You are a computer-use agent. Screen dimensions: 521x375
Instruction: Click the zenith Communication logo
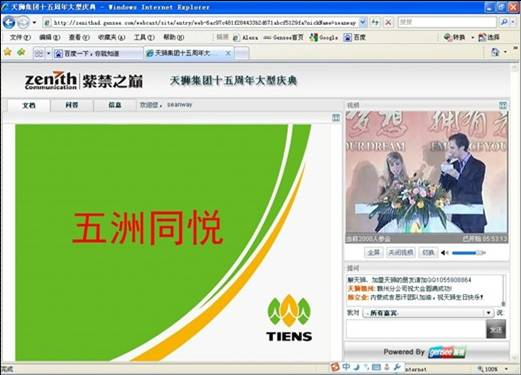tap(51, 80)
